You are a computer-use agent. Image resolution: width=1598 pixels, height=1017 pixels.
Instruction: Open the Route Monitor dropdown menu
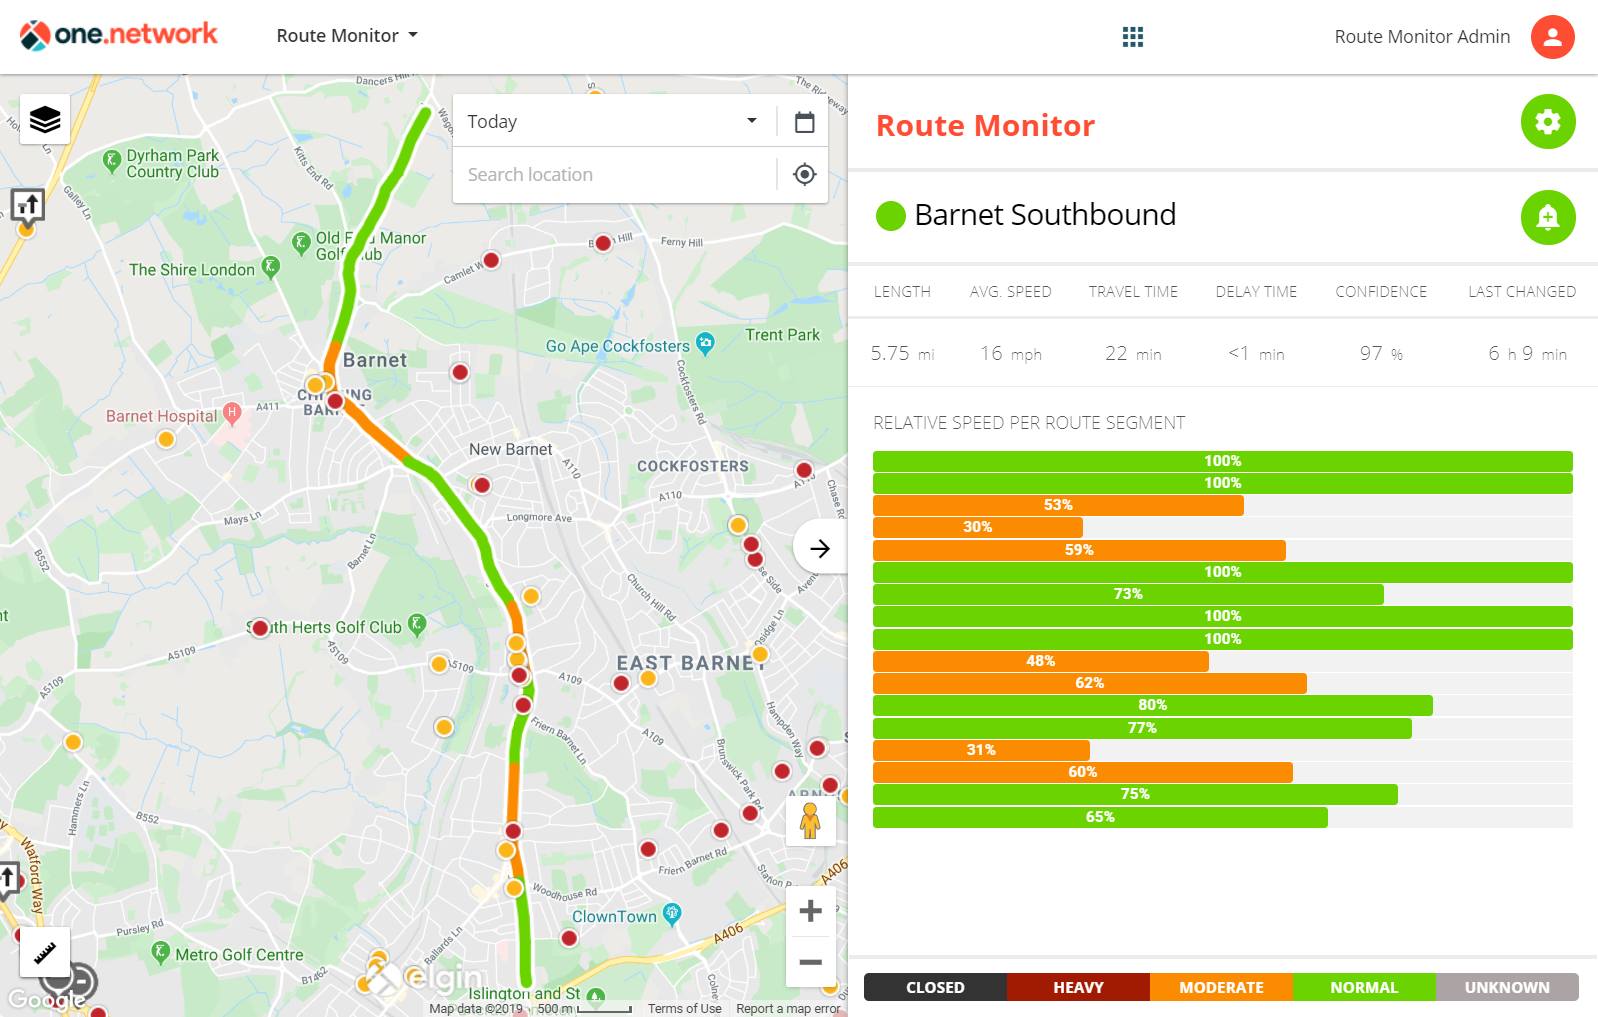point(347,36)
